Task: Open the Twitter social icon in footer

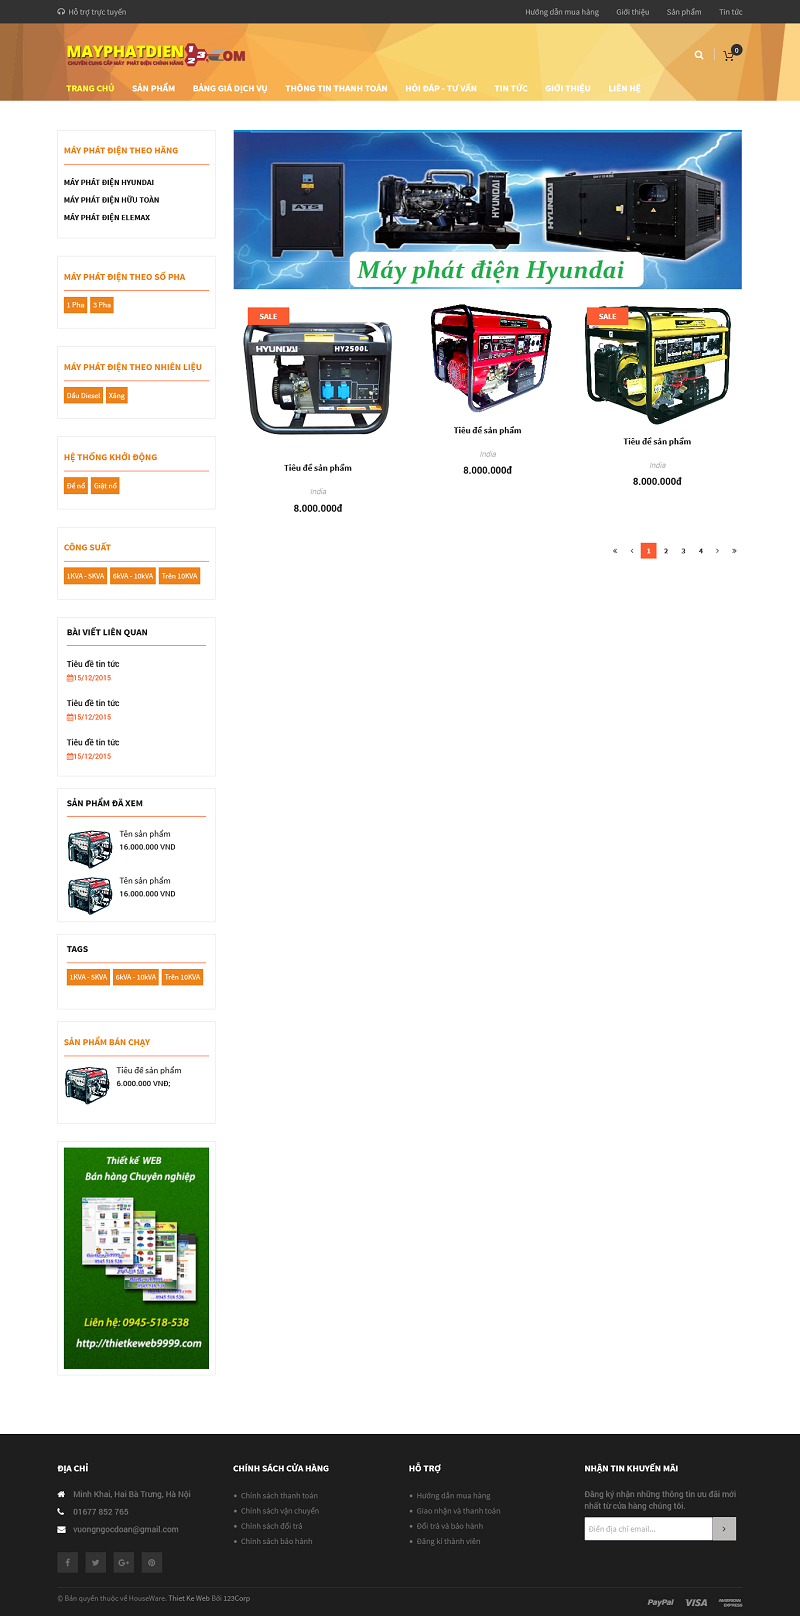Action: [95, 1562]
